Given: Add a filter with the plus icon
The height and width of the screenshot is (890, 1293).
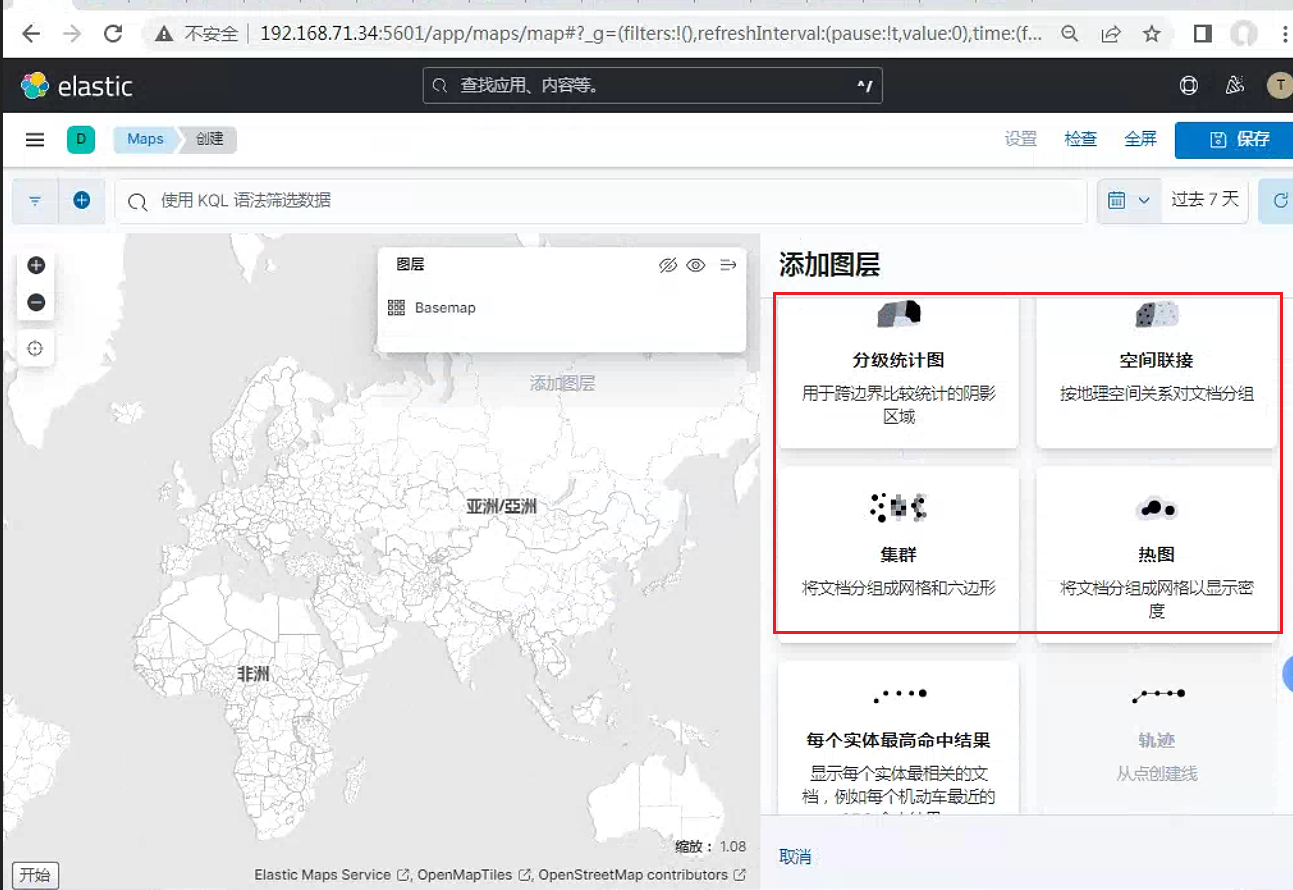Looking at the screenshot, I should [82, 201].
